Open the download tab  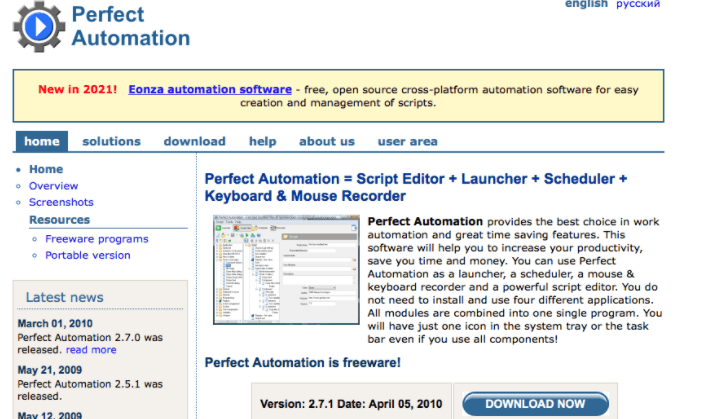tap(195, 141)
